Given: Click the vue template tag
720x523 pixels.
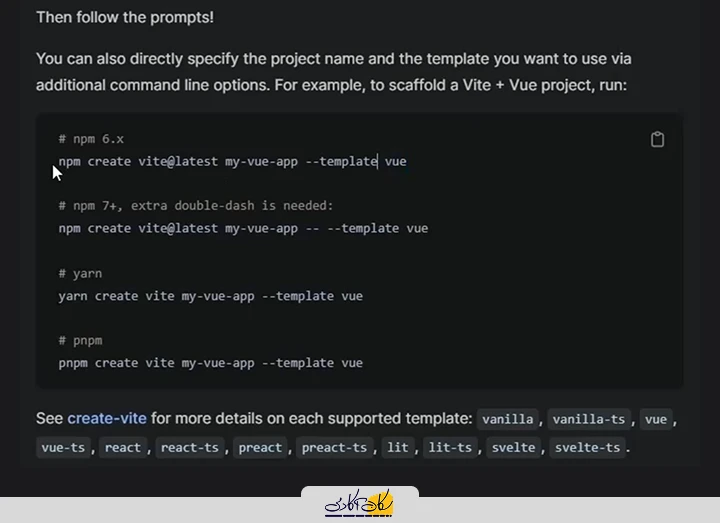Looking at the screenshot, I should pyautogui.click(x=656, y=419).
